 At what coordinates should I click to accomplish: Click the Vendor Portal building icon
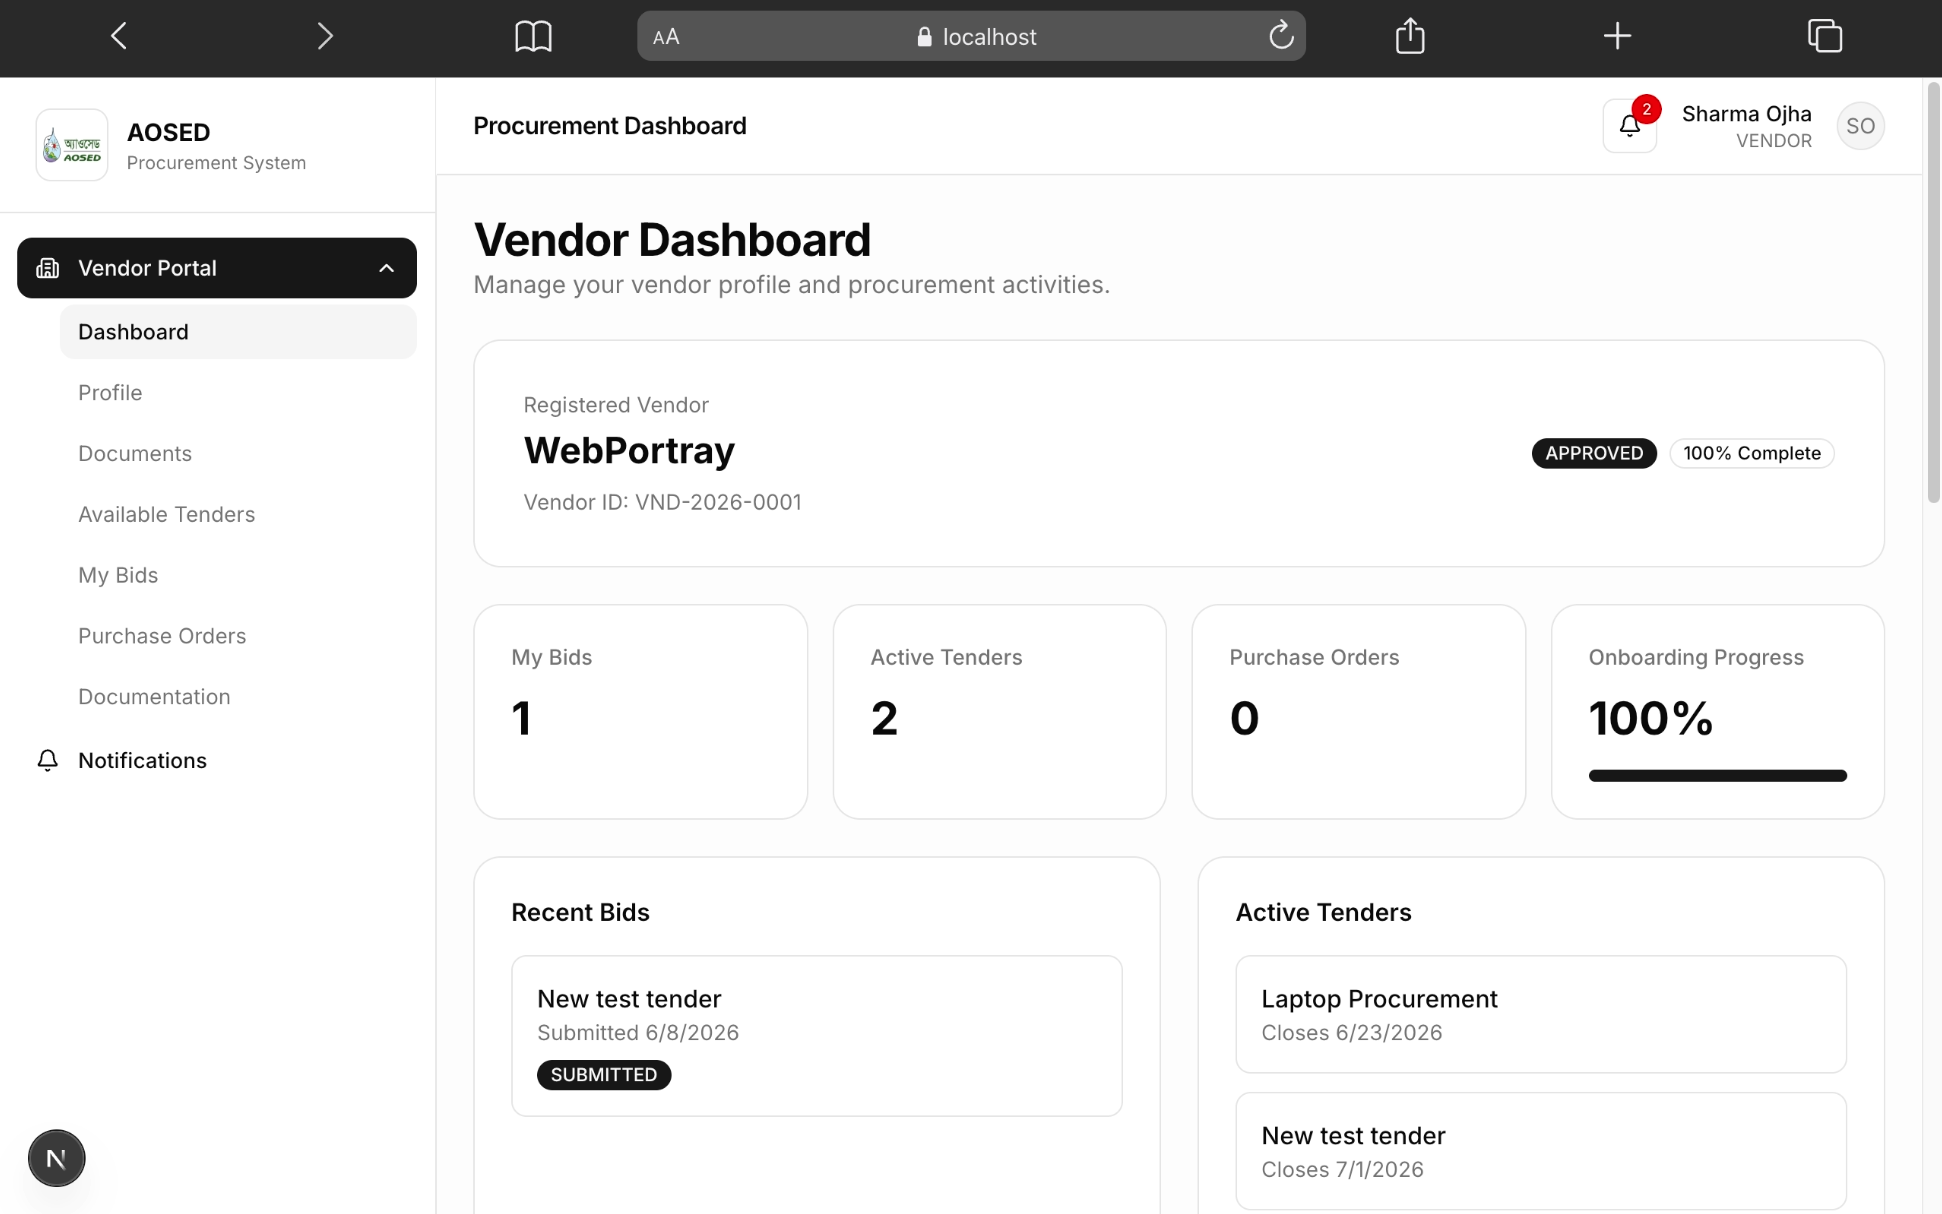pyautogui.click(x=48, y=268)
